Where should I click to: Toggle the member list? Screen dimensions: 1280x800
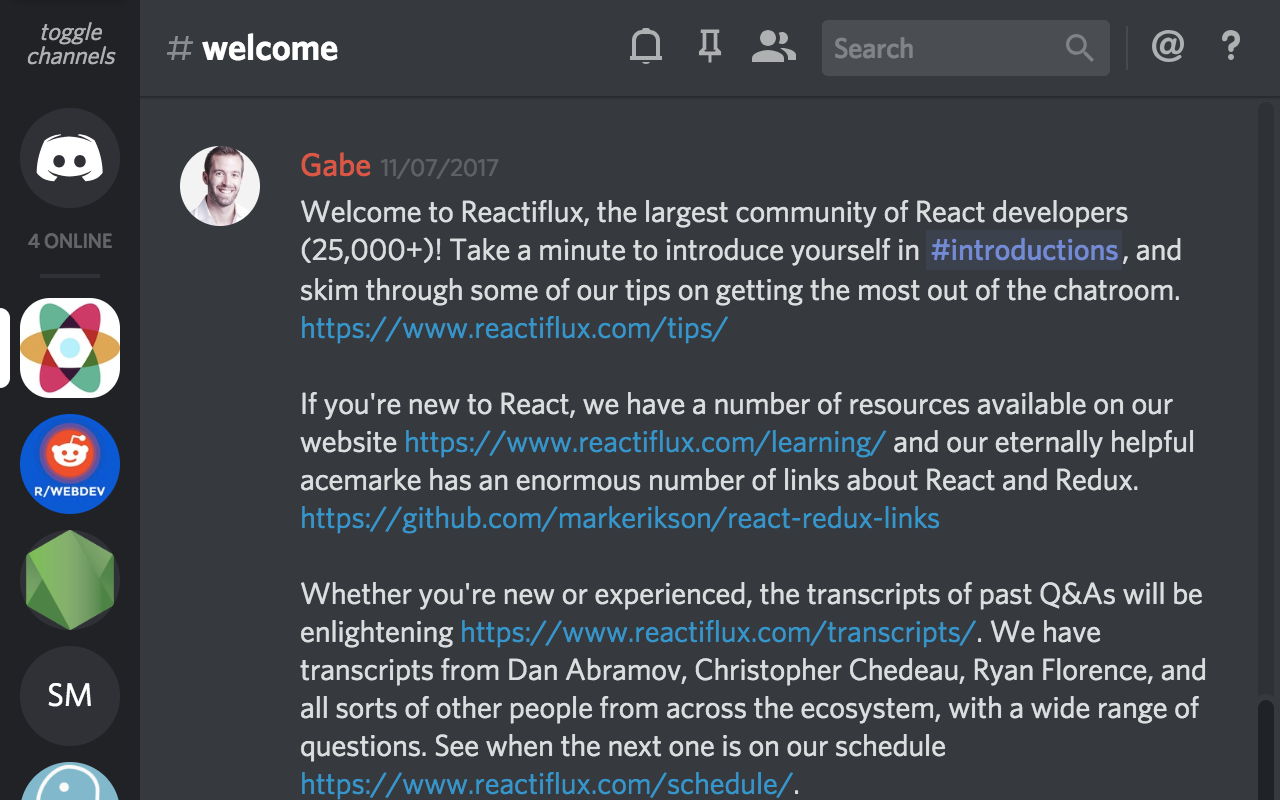pyautogui.click(x=773, y=47)
